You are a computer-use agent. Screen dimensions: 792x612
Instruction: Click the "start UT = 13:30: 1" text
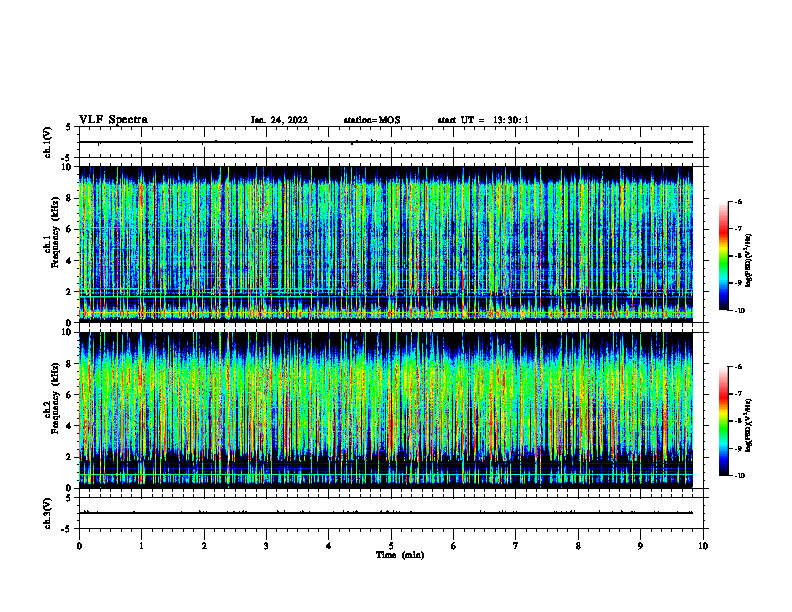(x=483, y=120)
